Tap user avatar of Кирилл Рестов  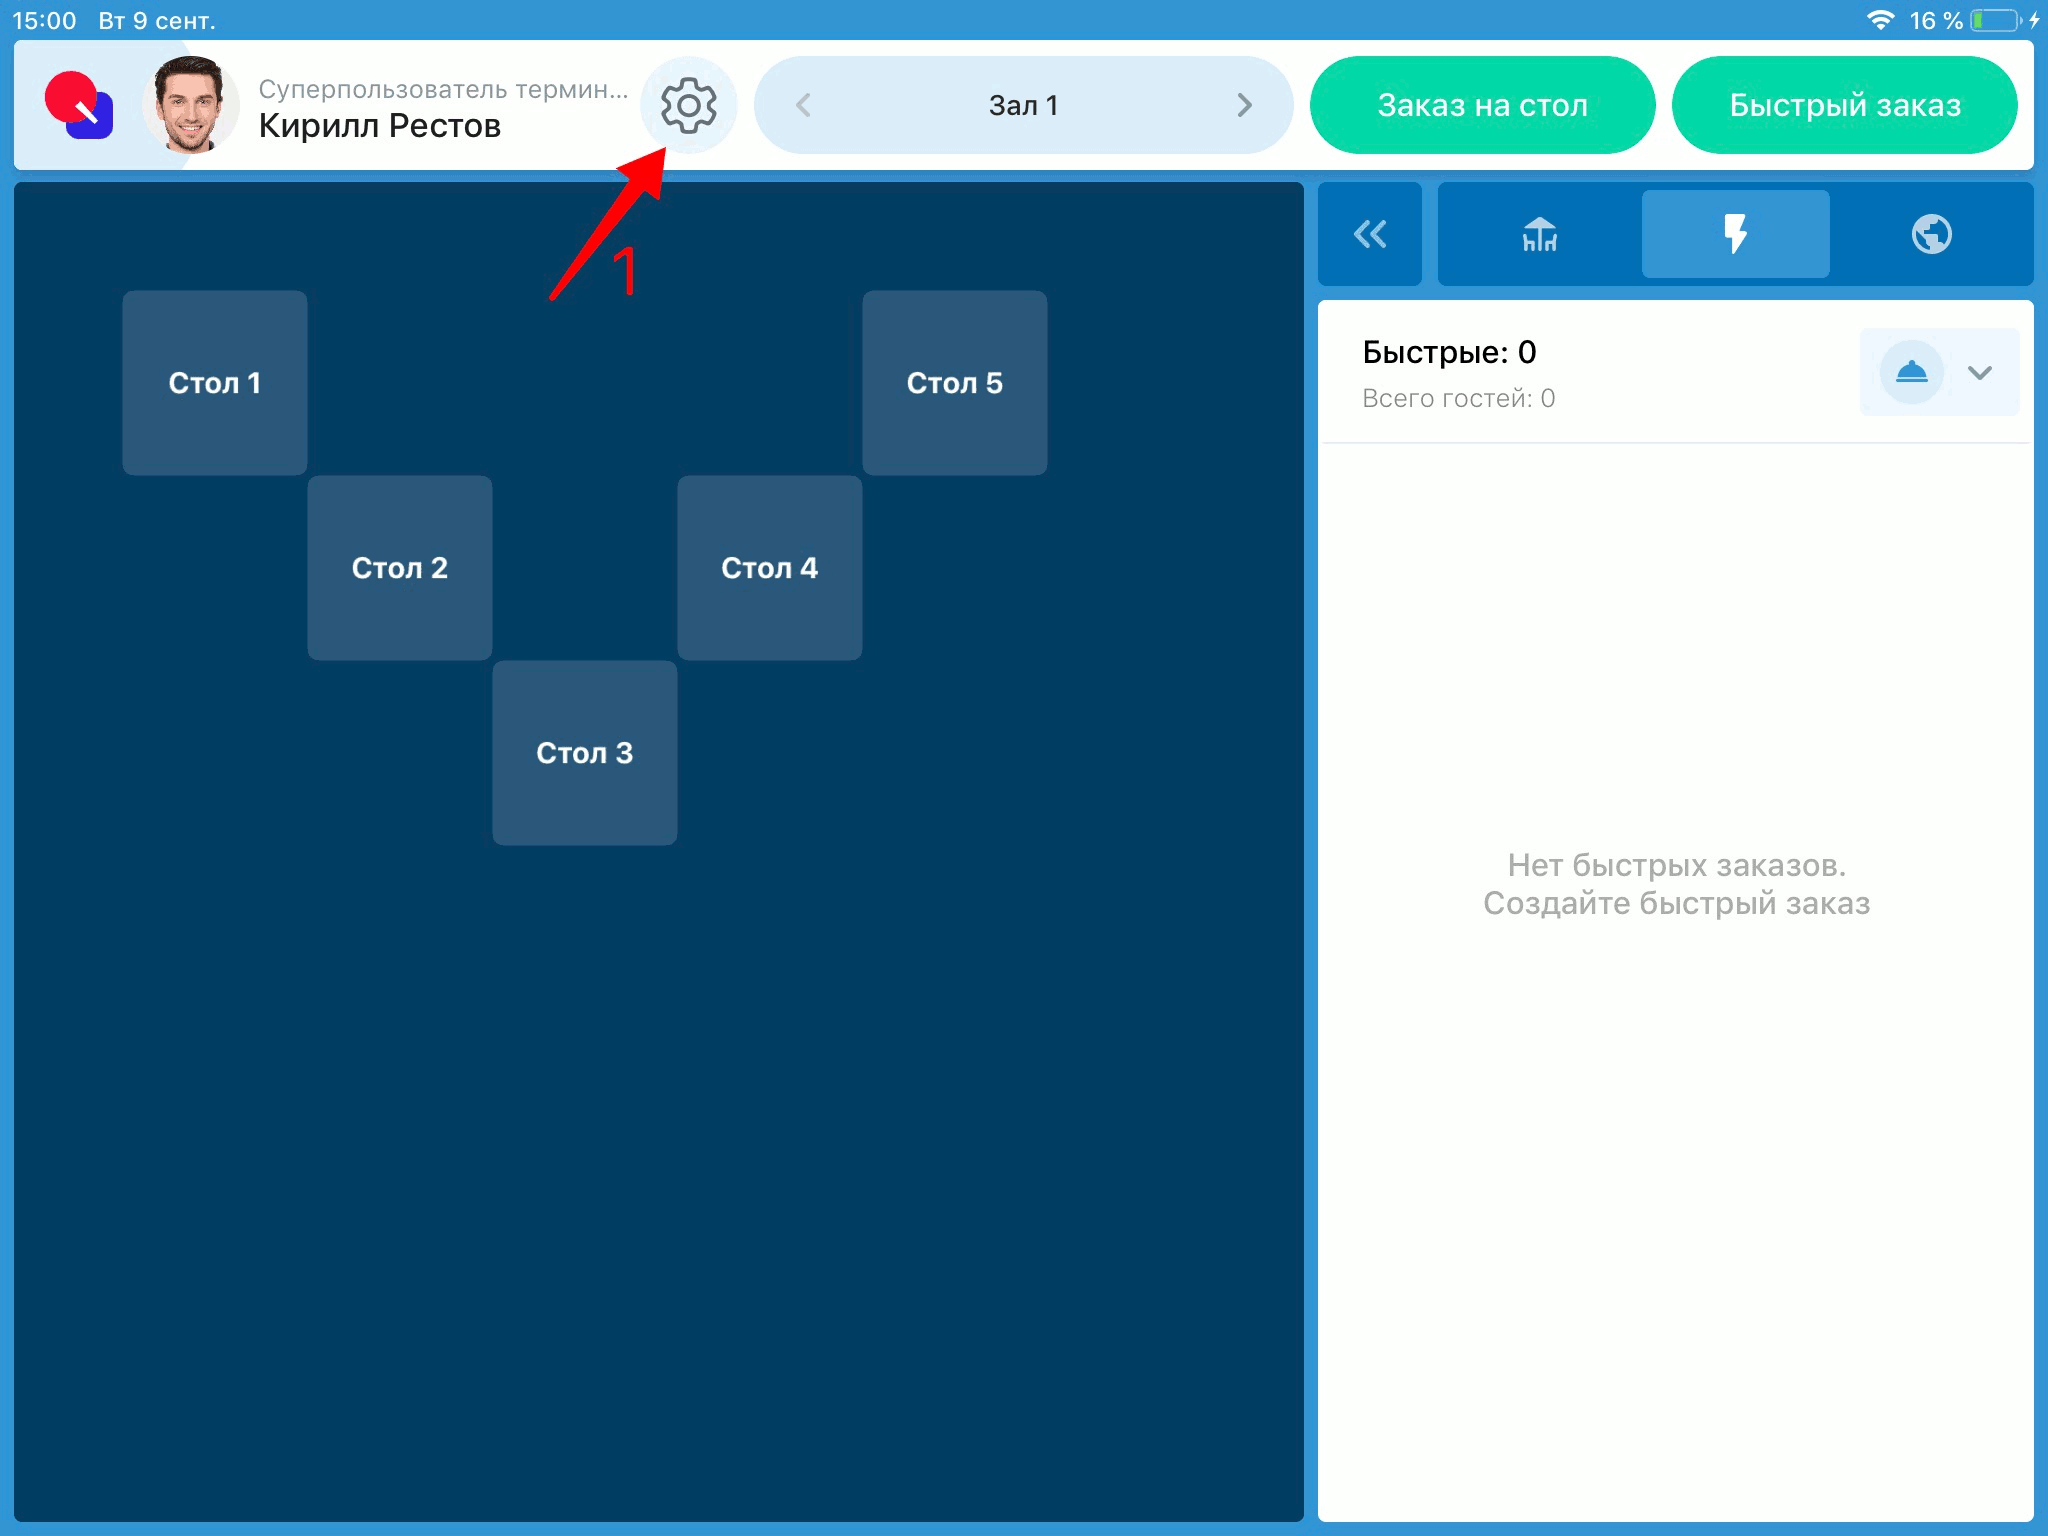tap(190, 105)
